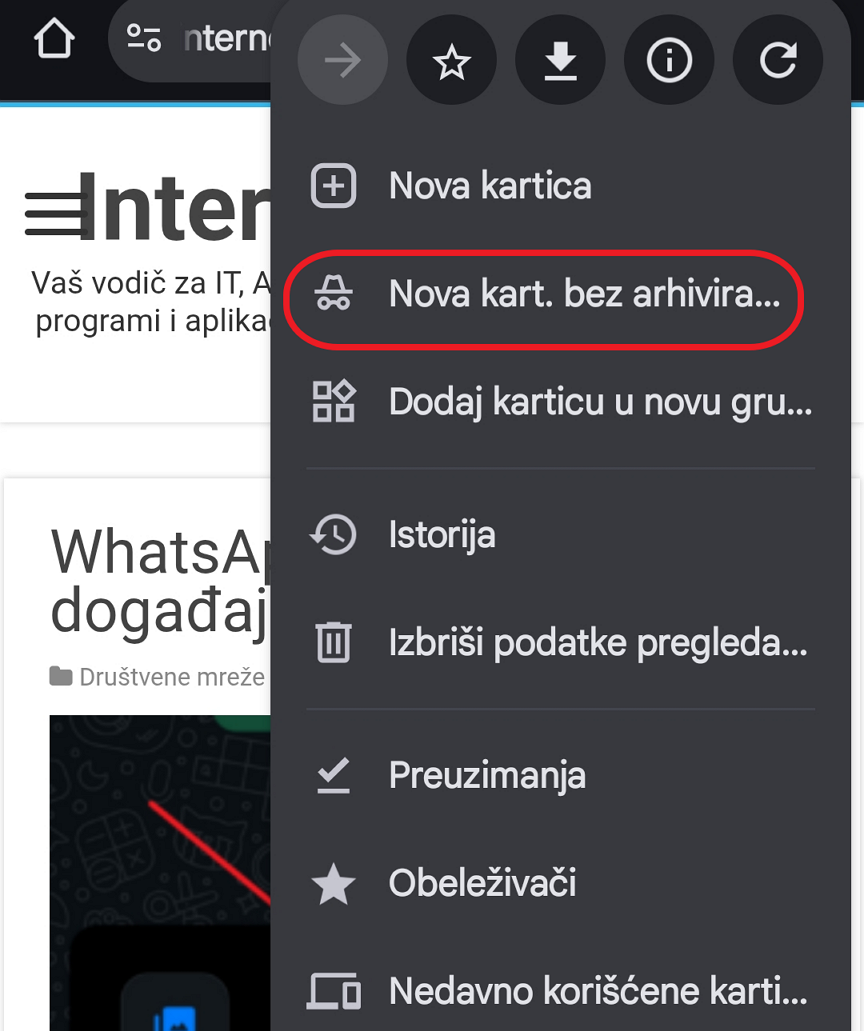The width and height of the screenshot is (864, 1031).
Task: Open the page info icon
Action: pyautogui.click(x=669, y=60)
